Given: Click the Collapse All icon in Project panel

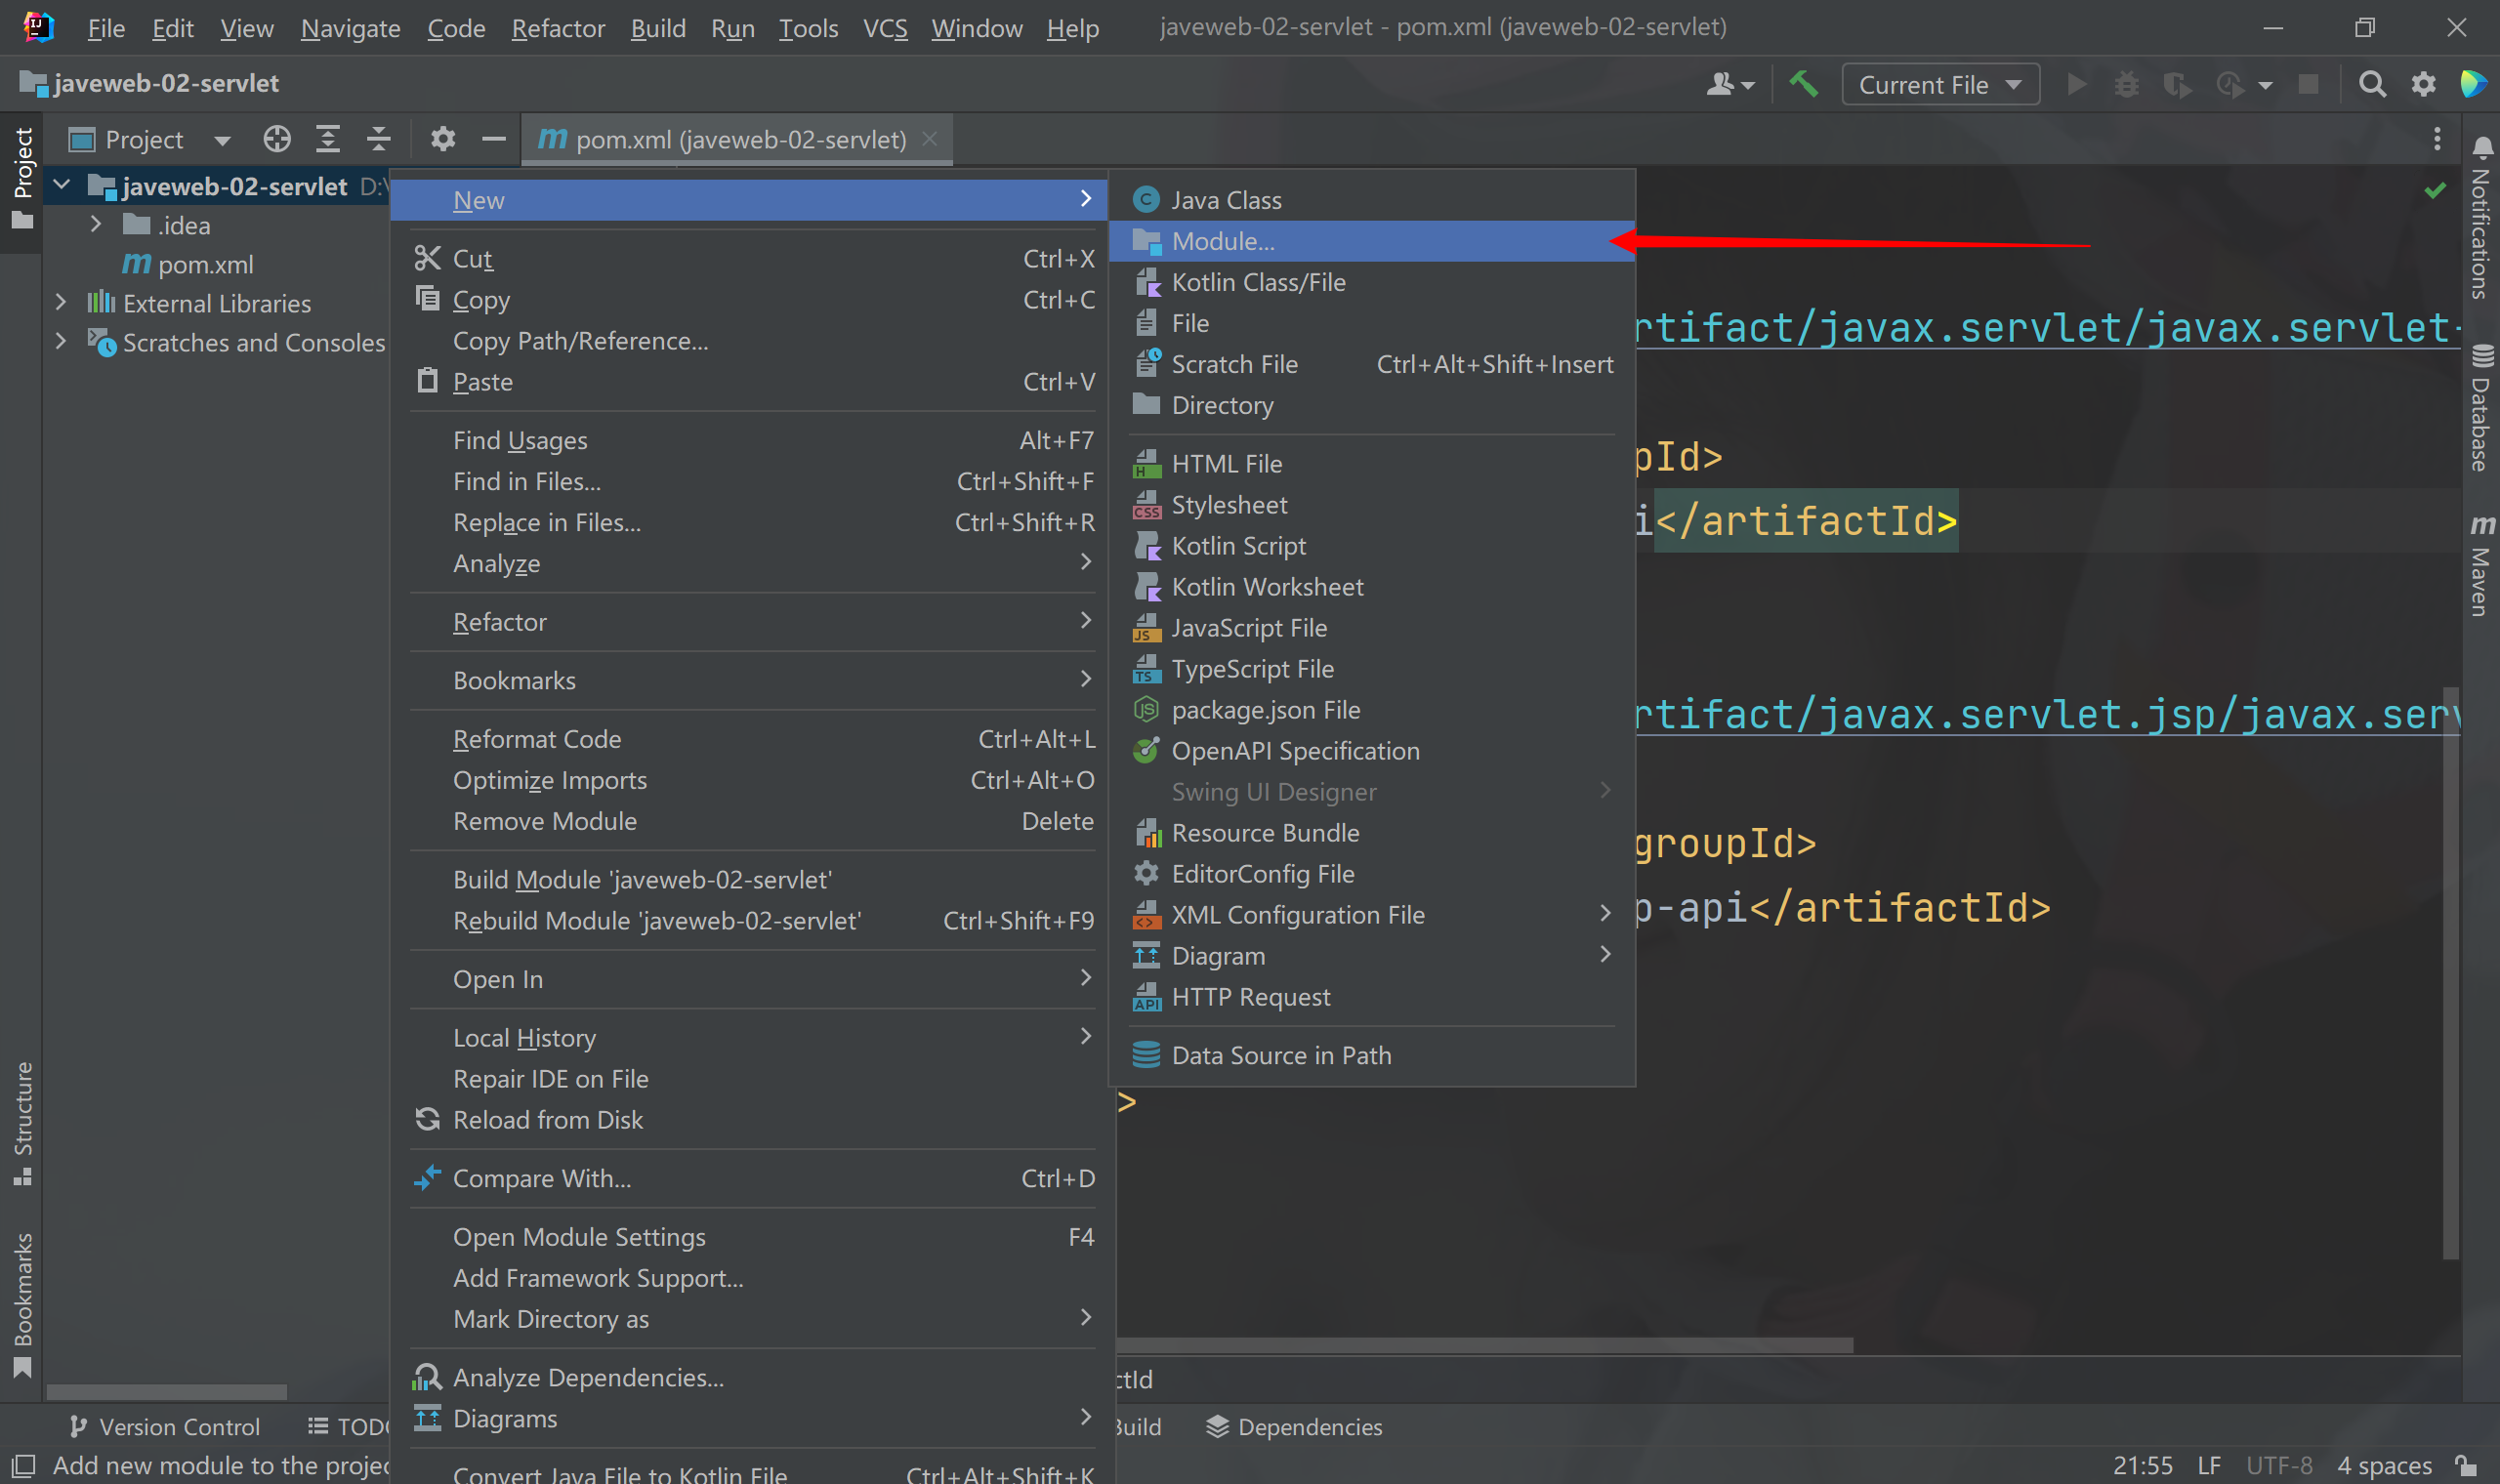Looking at the screenshot, I should point(378,139).
